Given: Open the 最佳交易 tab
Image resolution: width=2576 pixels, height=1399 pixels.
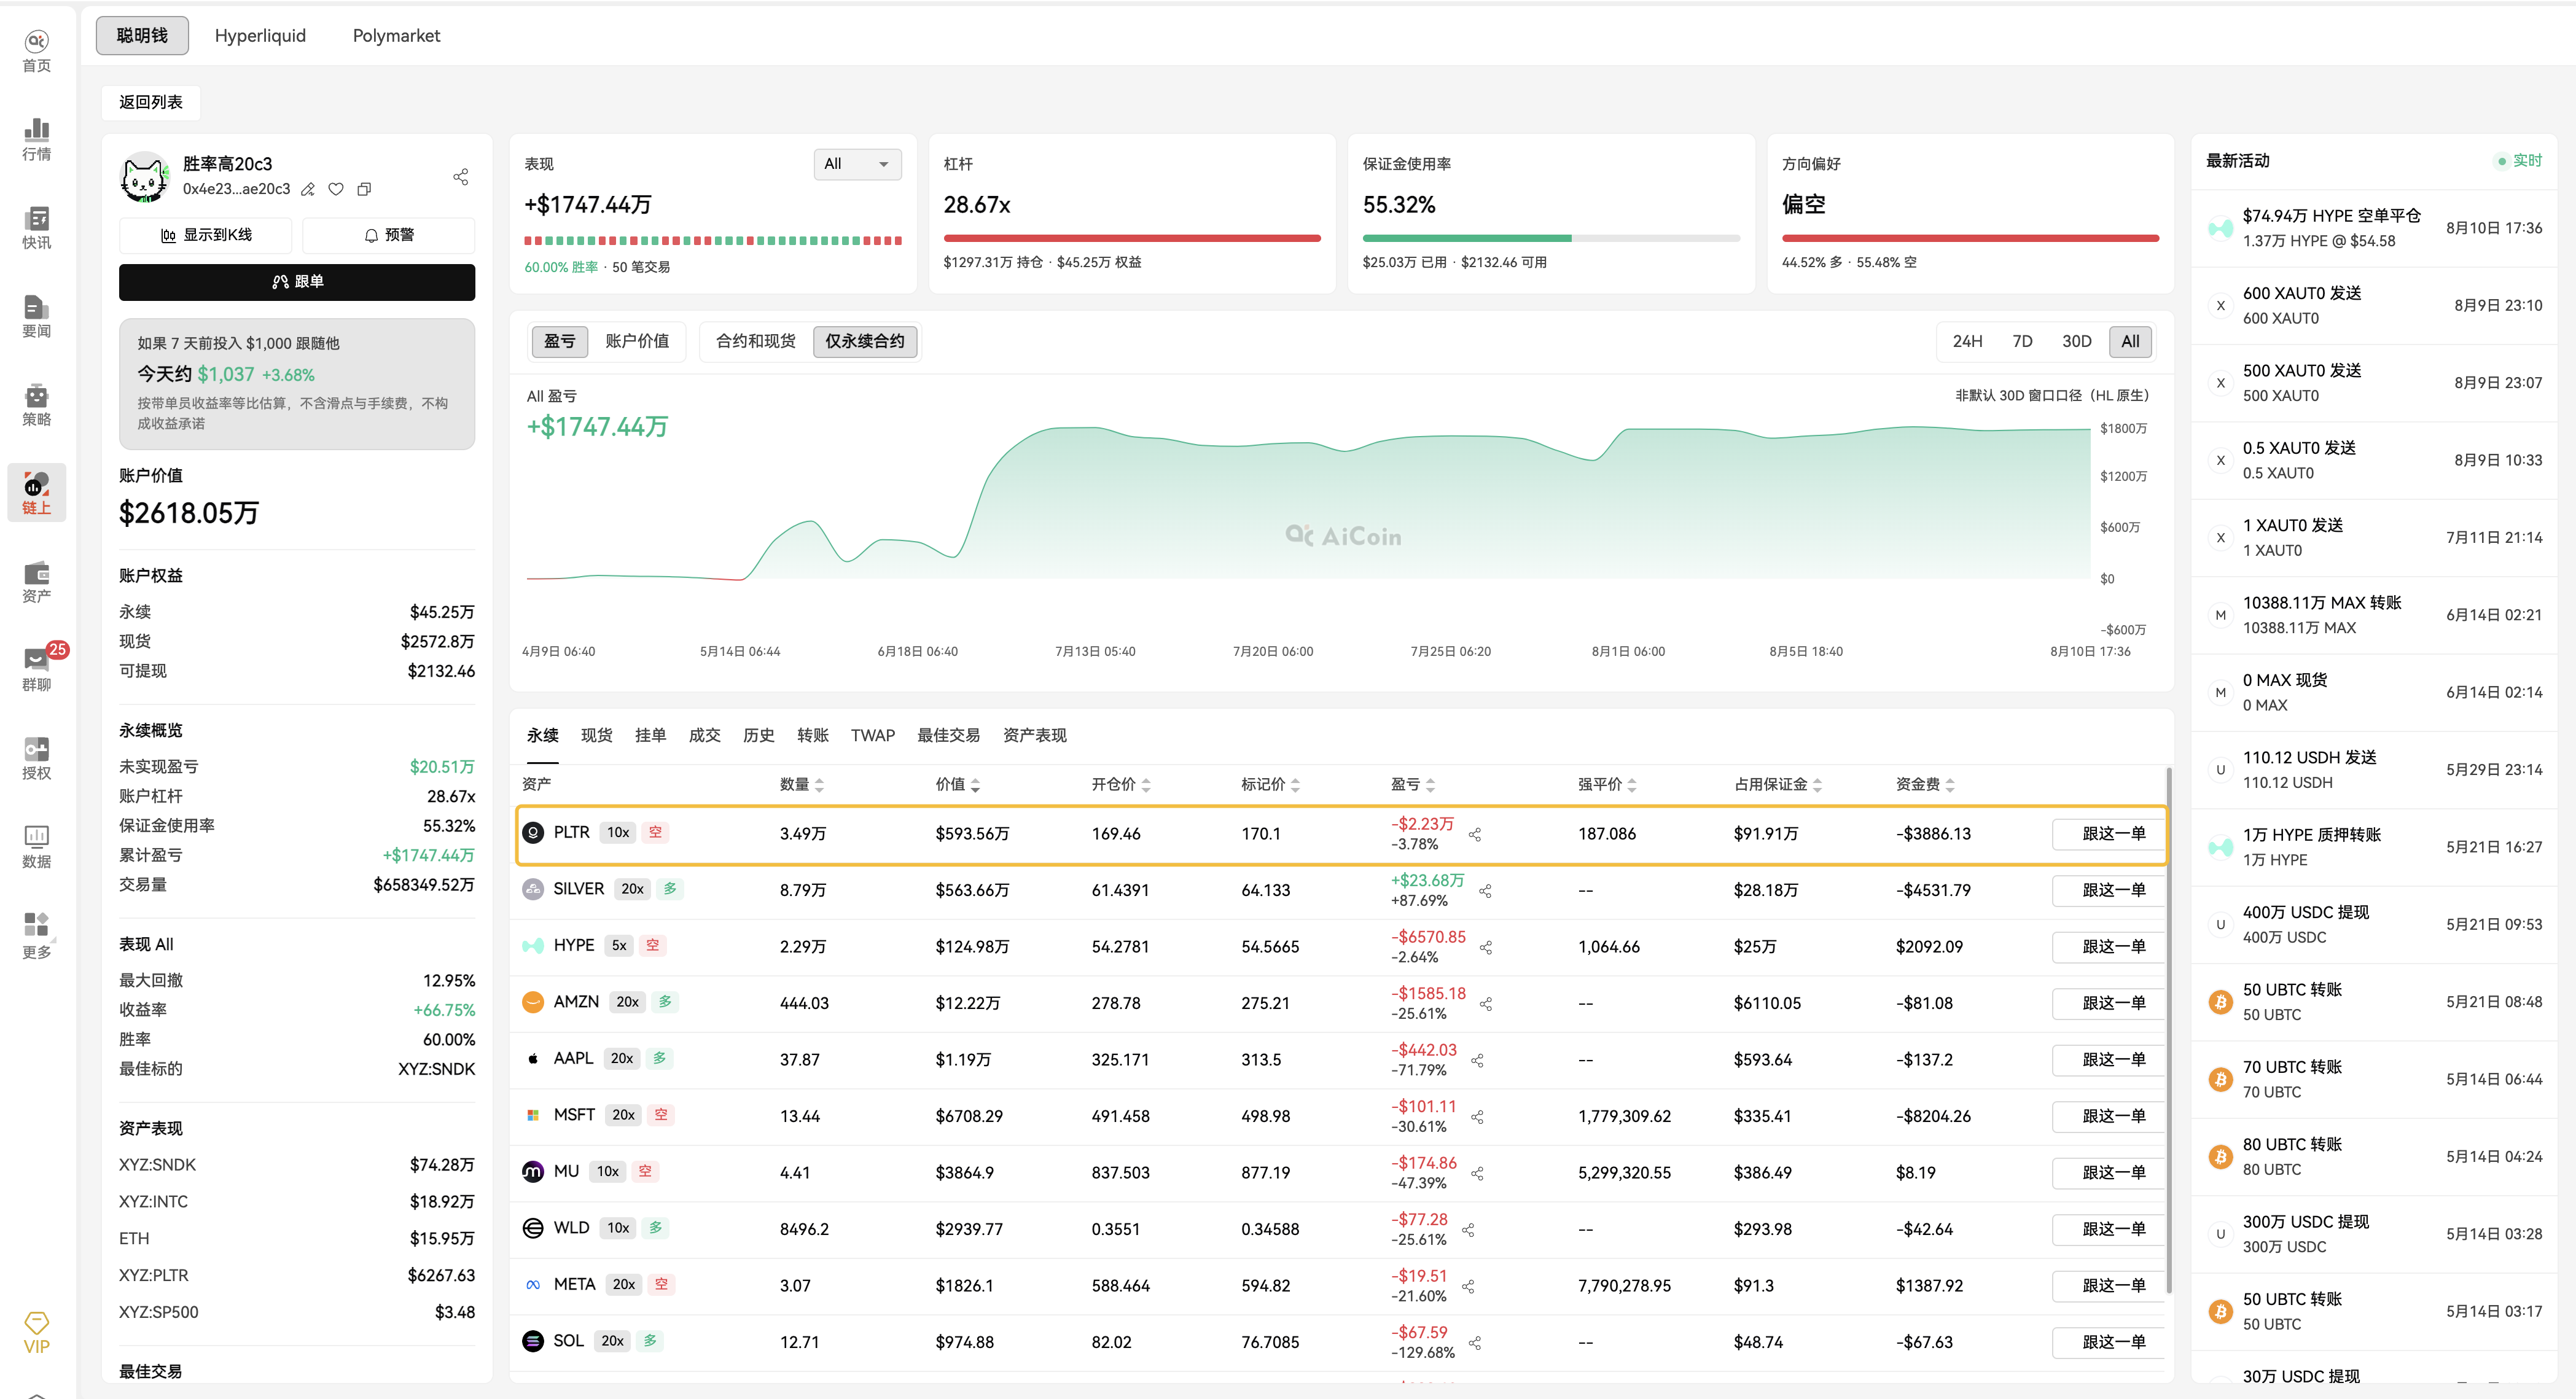Looking at the screenshot, I should (948, 735).
